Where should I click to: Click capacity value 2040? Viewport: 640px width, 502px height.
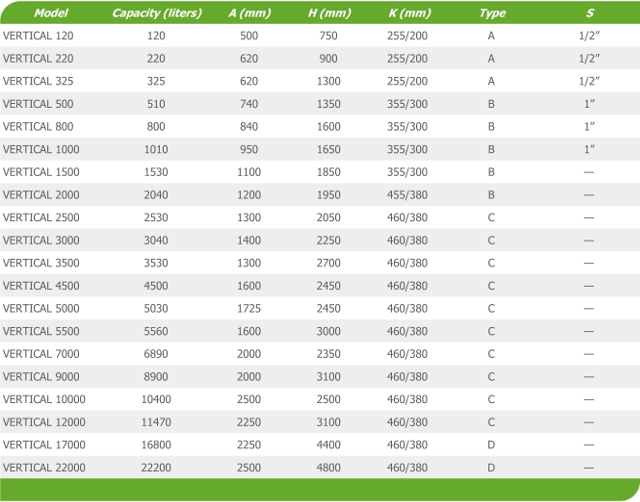point(156,195)
